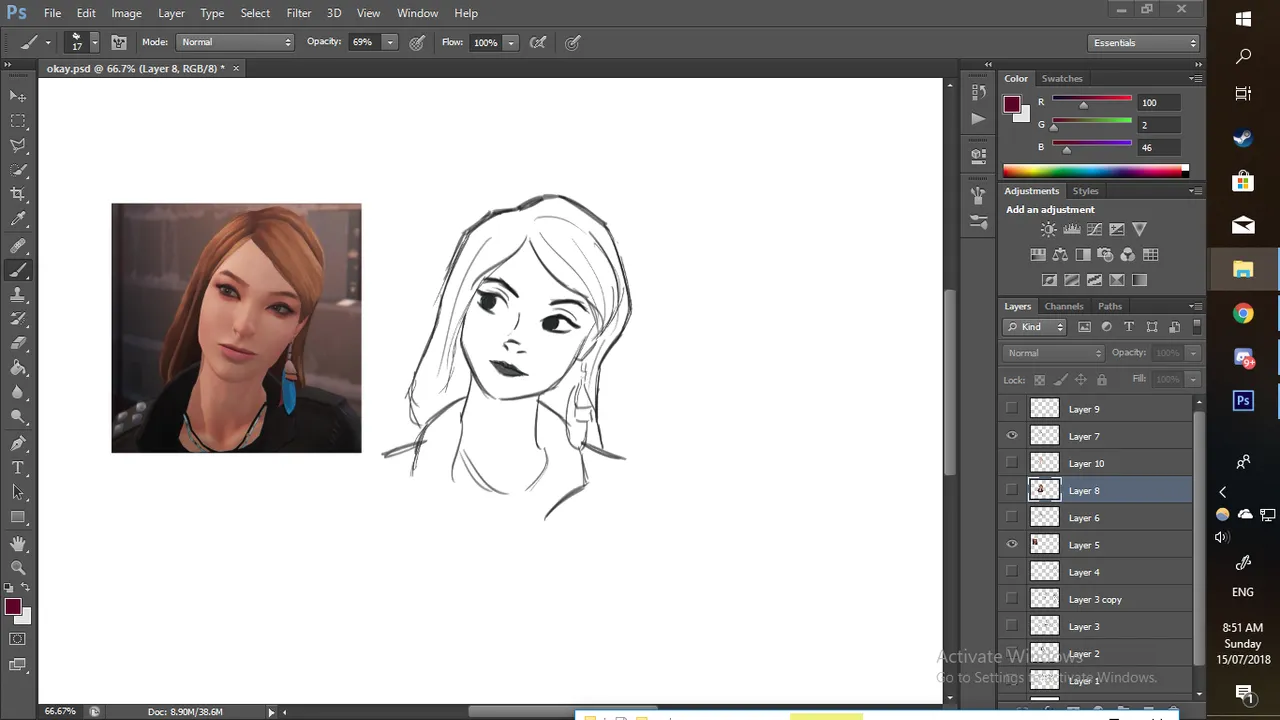
Task: Open the Flow slider dropdown arrow
Action: click(511, 42)
